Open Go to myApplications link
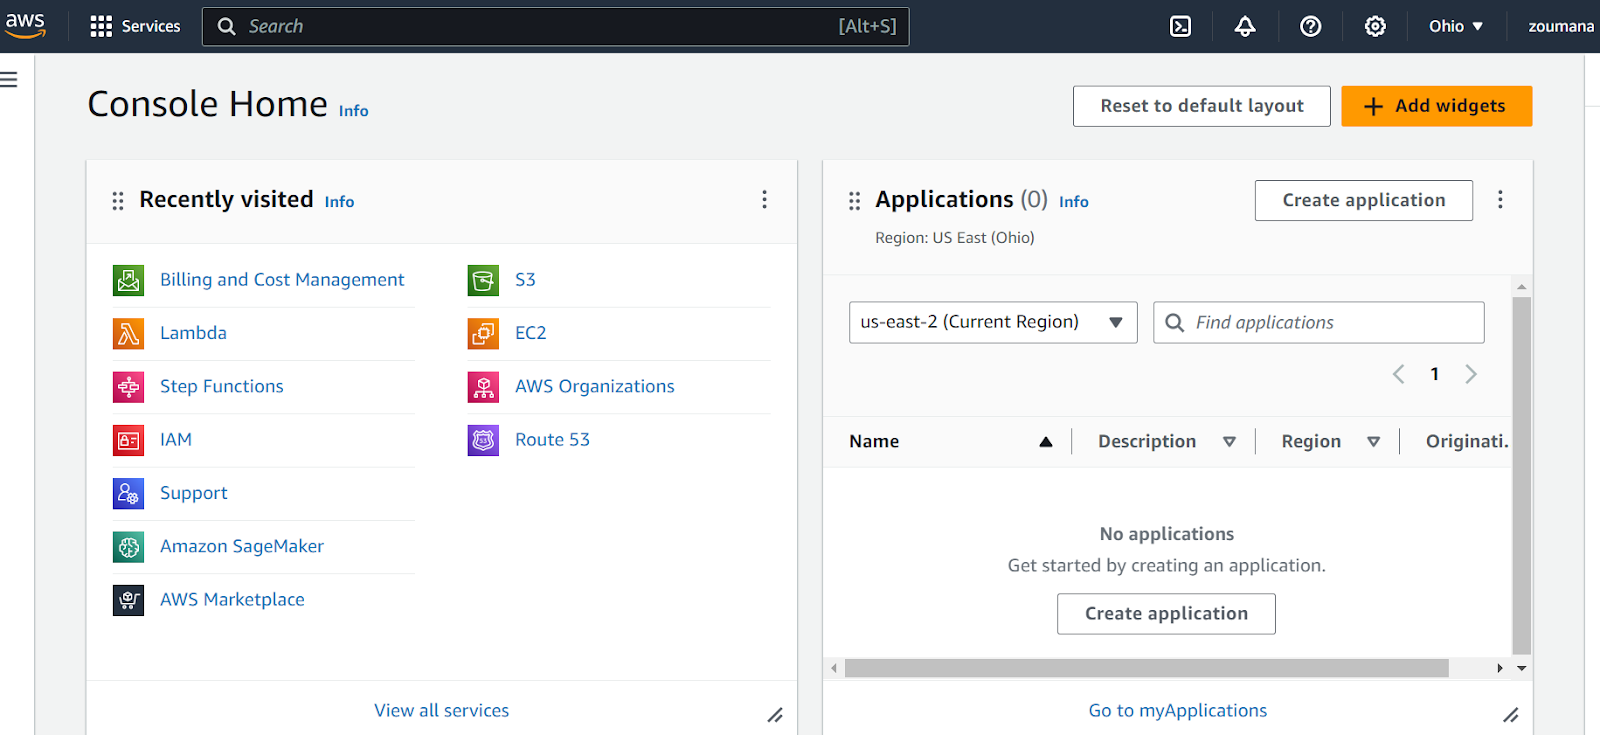Image resolution: width=1600 pixels, height=735 pixels. coord(1178,710)
